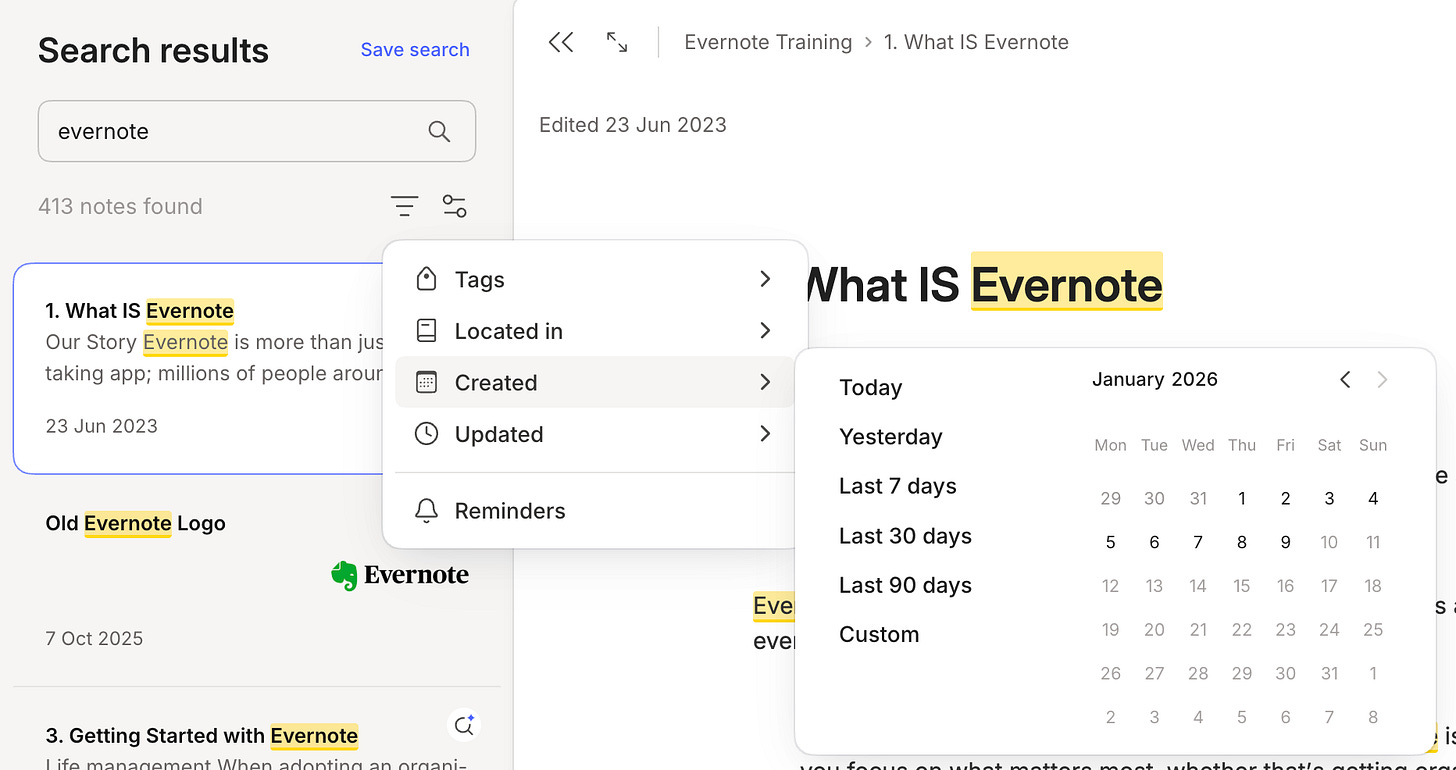The width and height of the screenshot is (1456, 770).
Task: Click the evernote search input field
Action: pyautogui.click(x=257, y=131)
